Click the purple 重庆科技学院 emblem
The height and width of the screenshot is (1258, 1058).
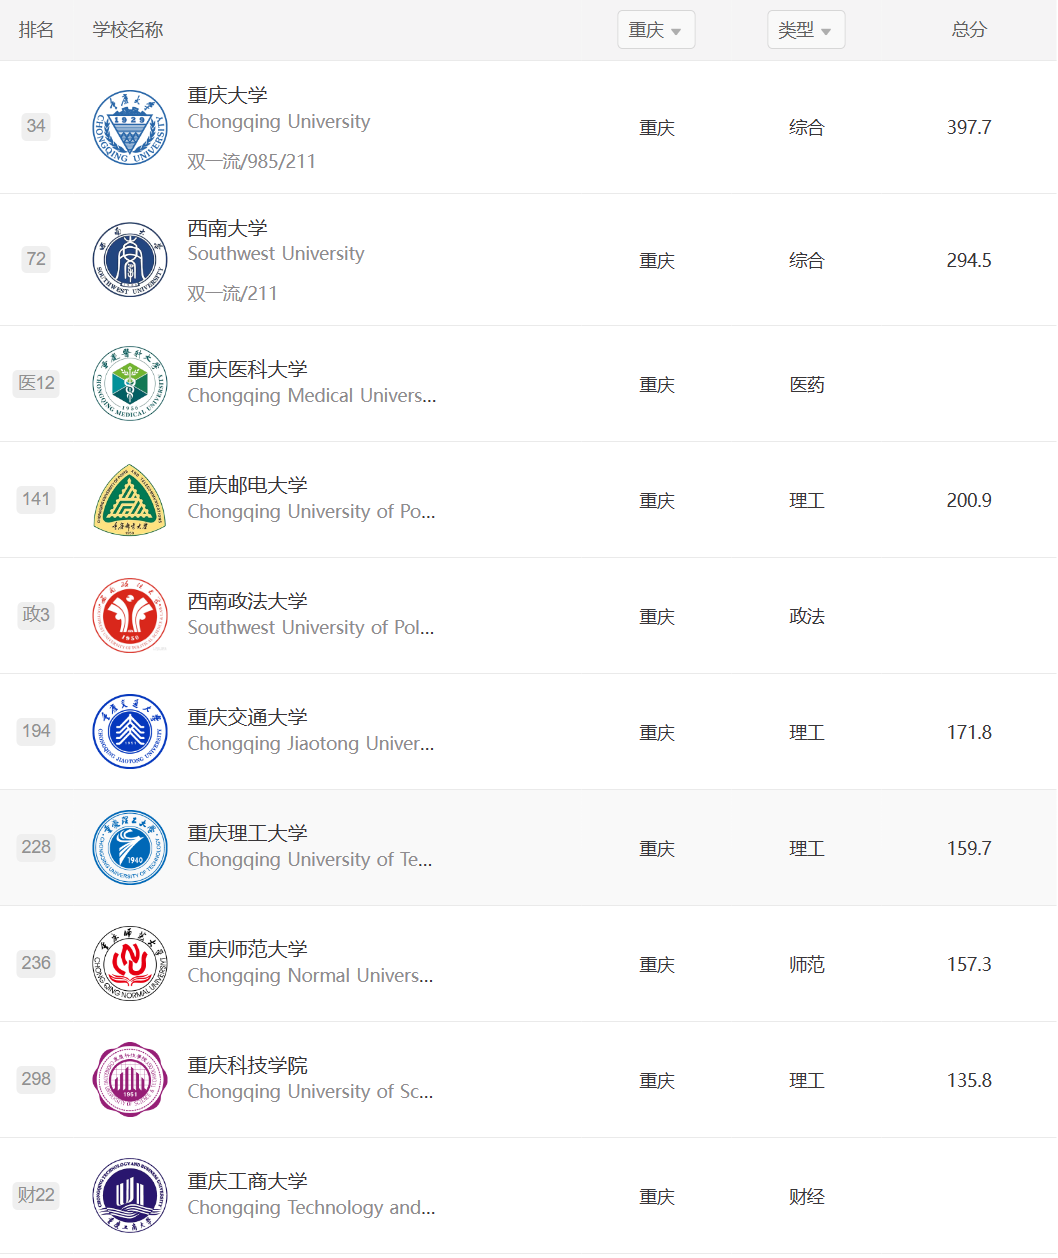point(130,1080)
